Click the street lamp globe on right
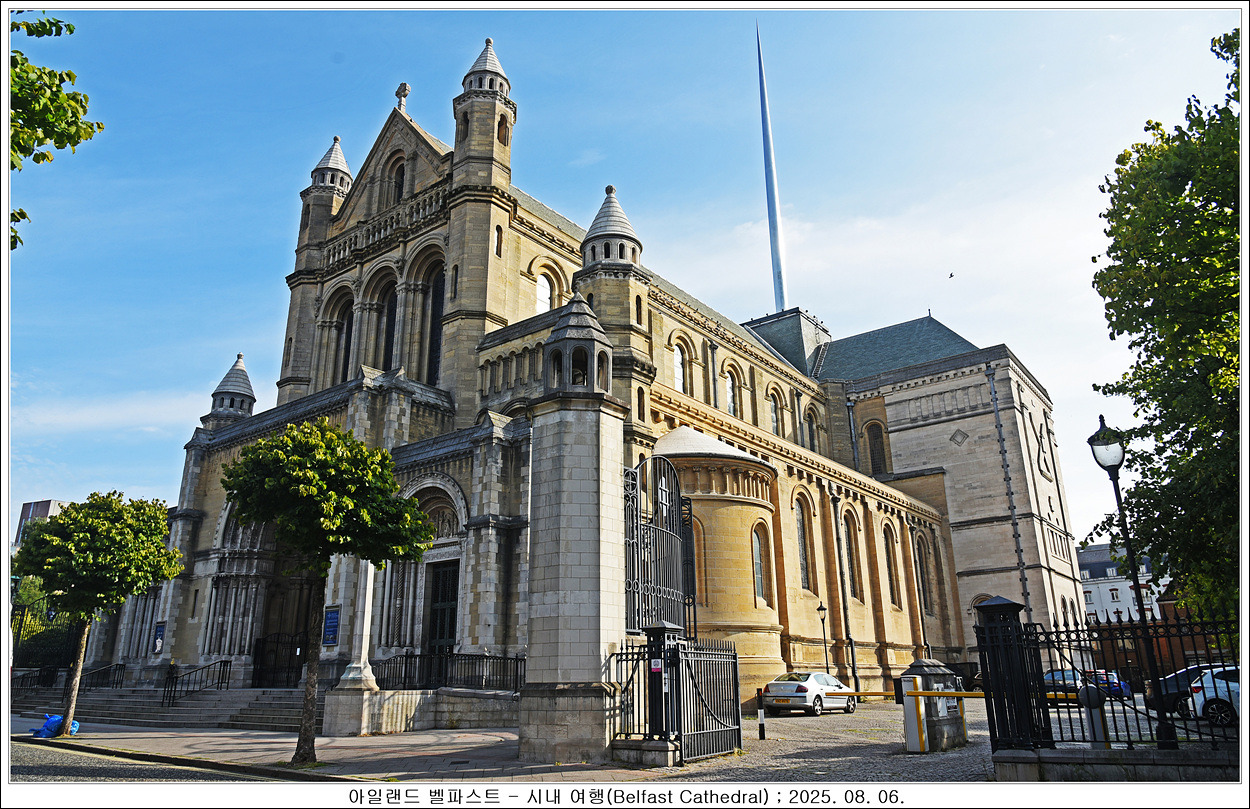 coord(1107,447)
